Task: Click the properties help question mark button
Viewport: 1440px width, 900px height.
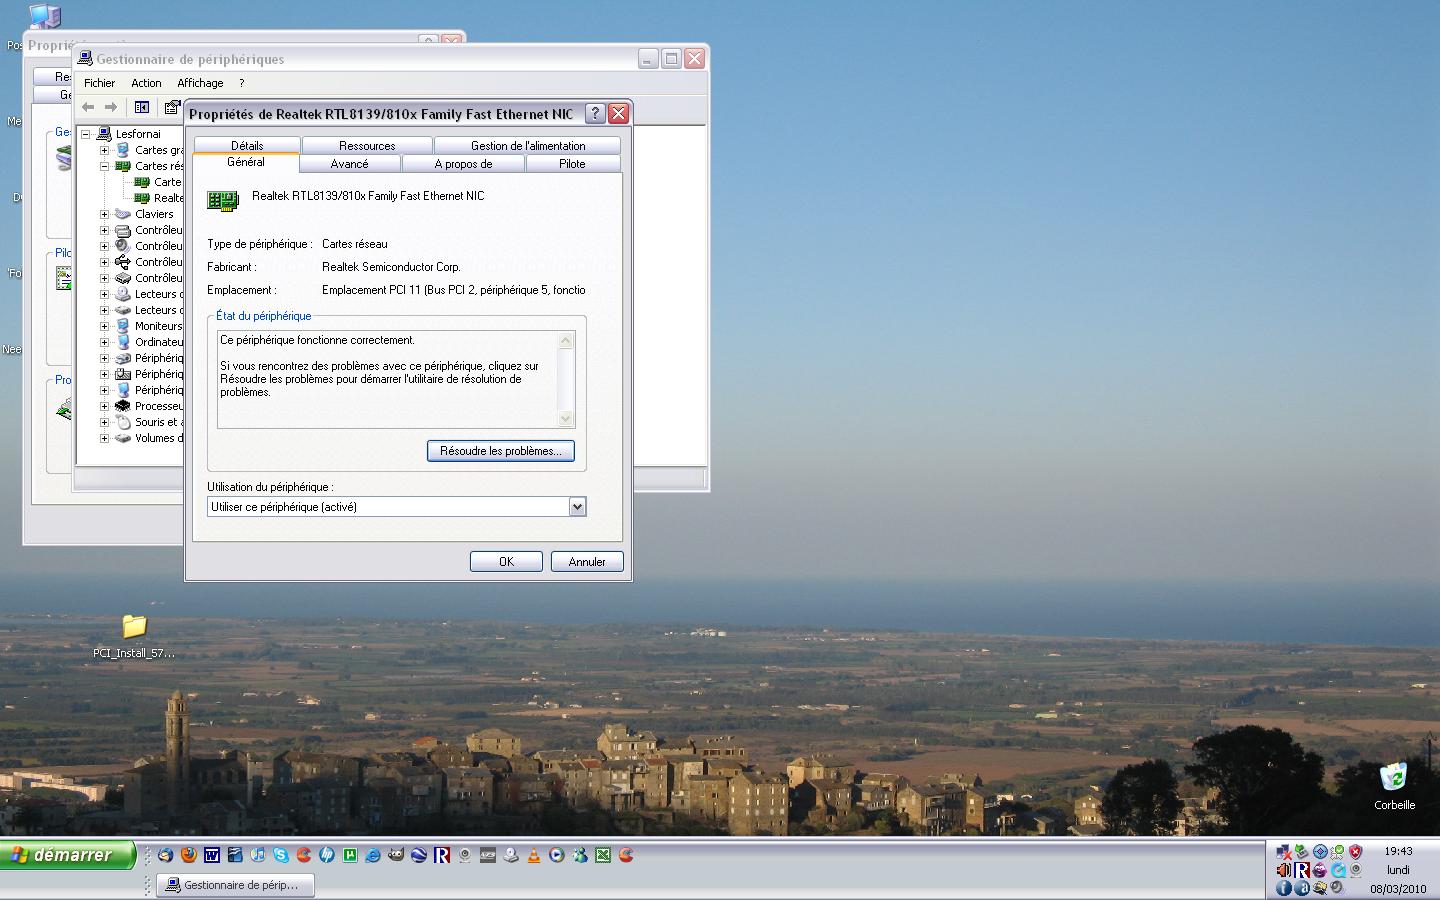Action: coord(594,114)
